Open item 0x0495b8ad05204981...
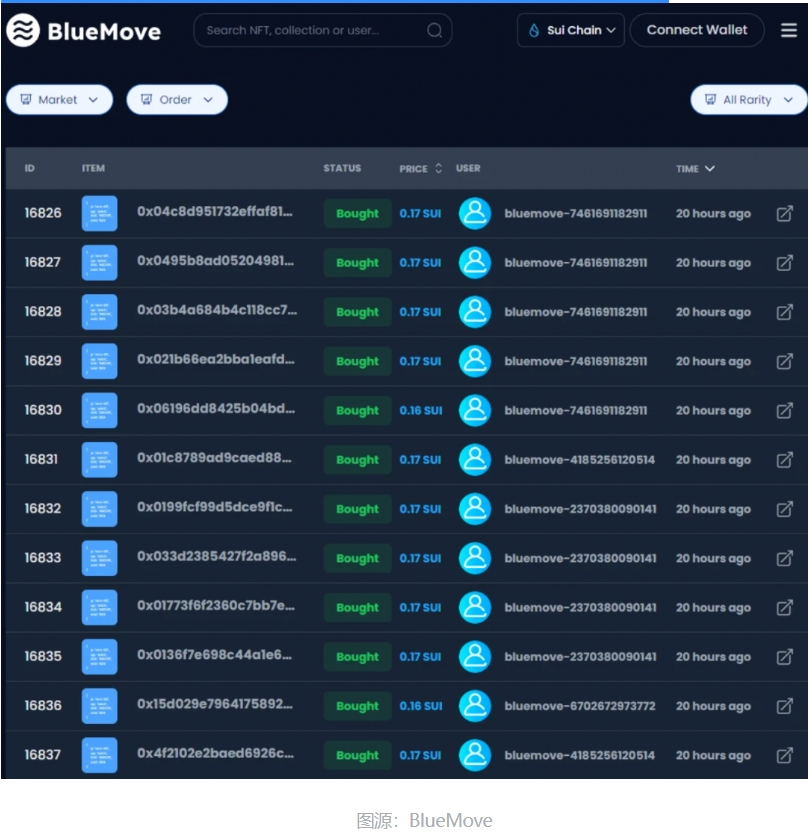Screen dimensions: 809x832 (x=215, y=261)
